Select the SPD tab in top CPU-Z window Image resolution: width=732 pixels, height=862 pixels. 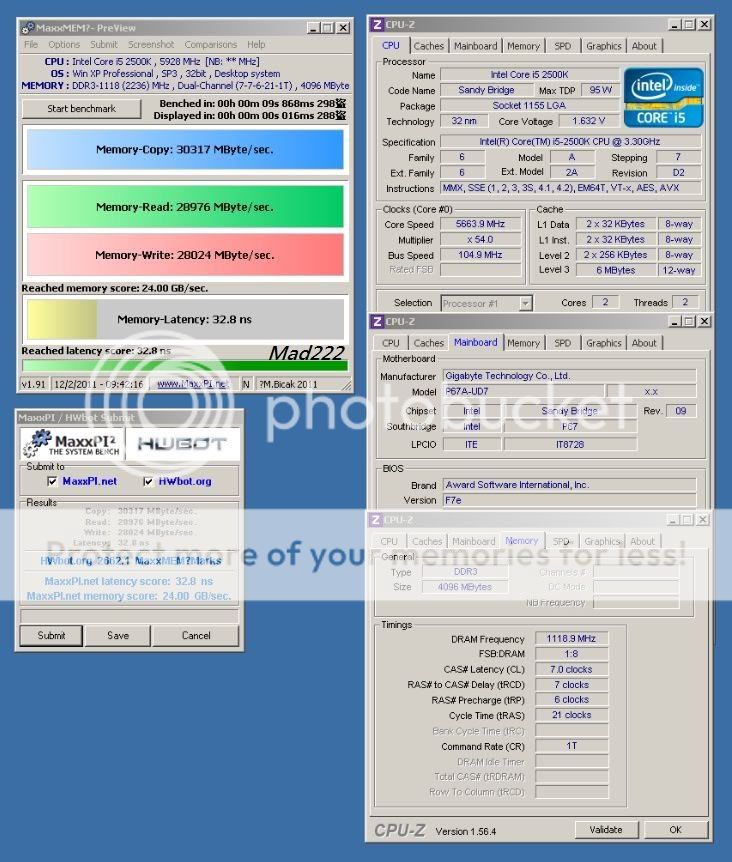(x=562, y=46)
